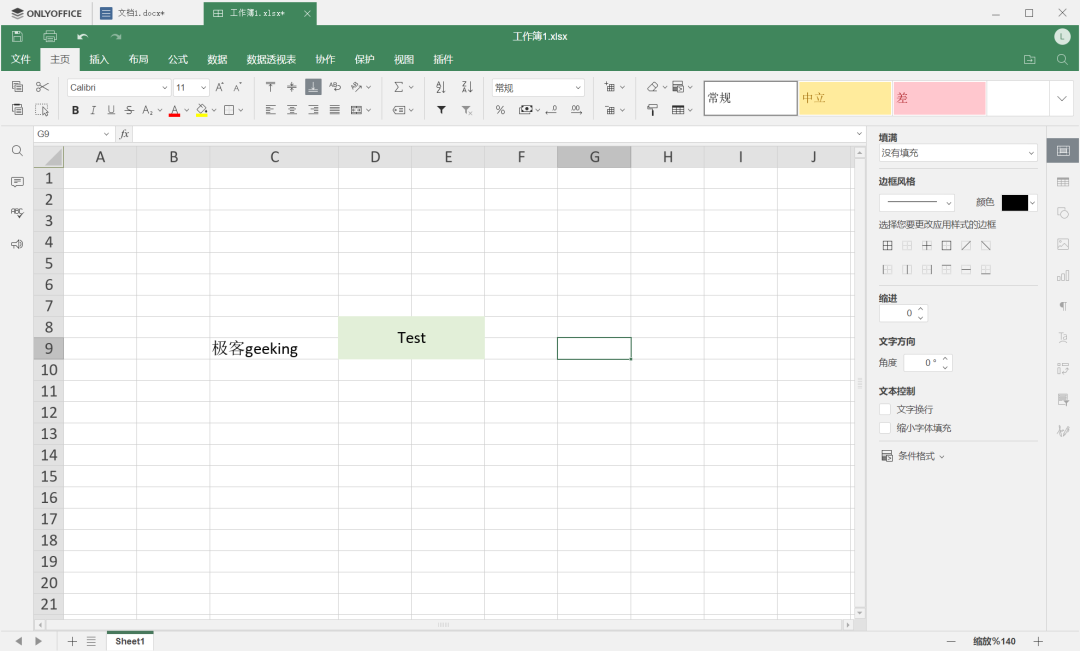Click the italic formatting icon
Image resolution: width=1080 pixels, height=651 pixels.
tap(93, 110)
